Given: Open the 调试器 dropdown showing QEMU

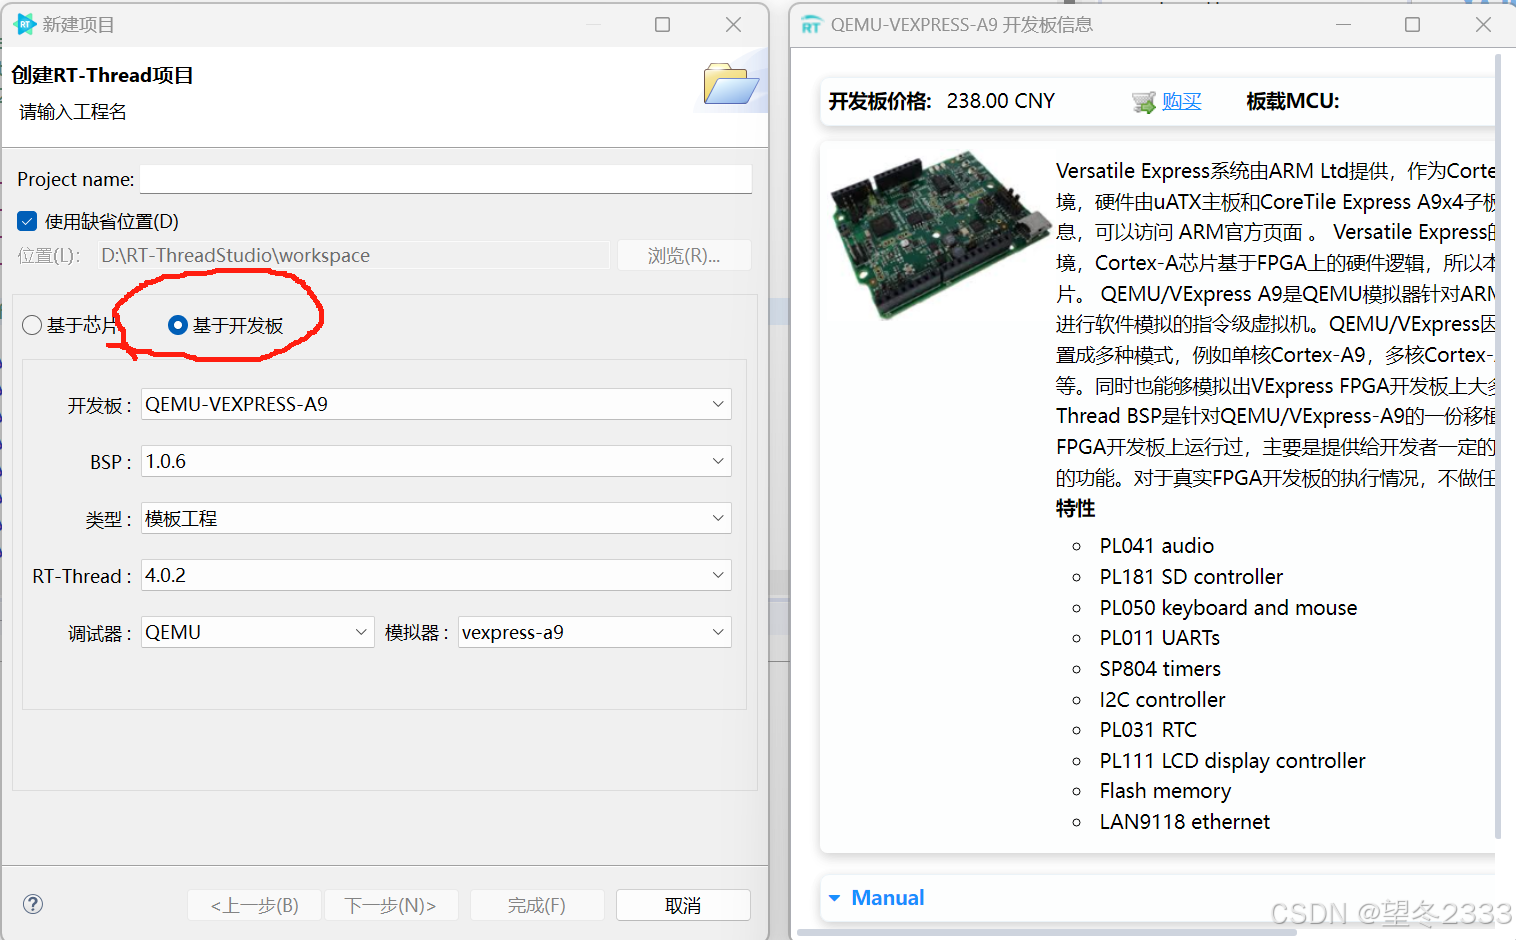Looking at the screenshot, I should [258, 632].
